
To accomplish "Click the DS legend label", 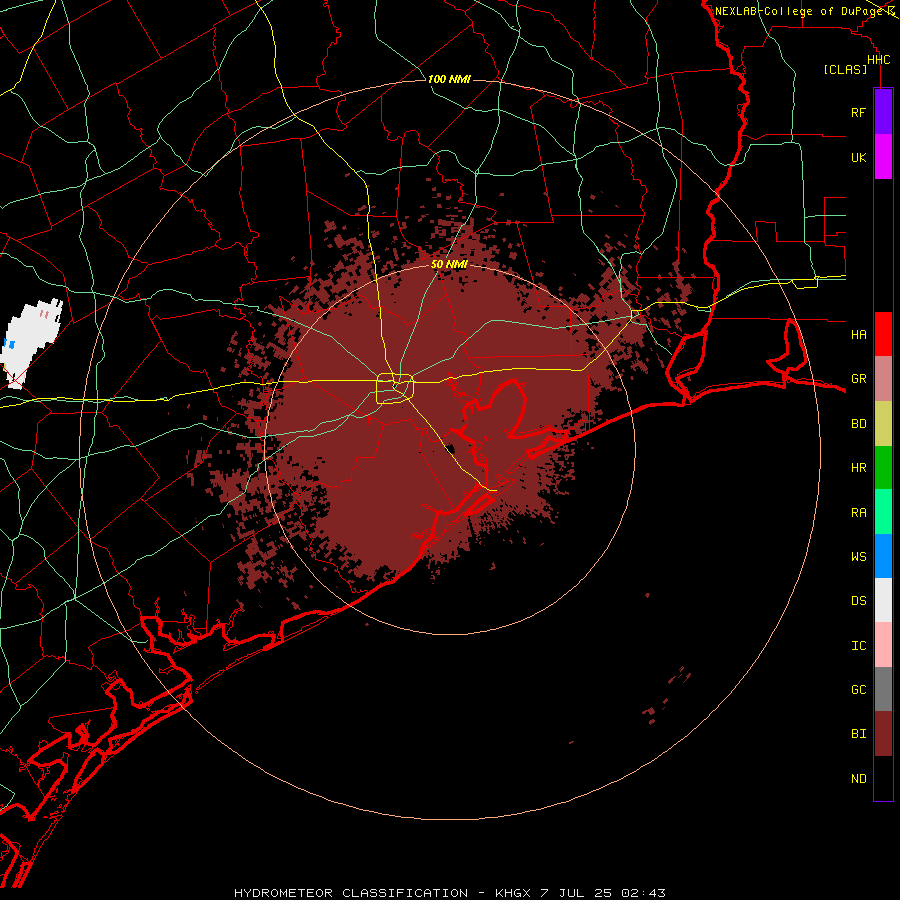I will tap(858, 600).
